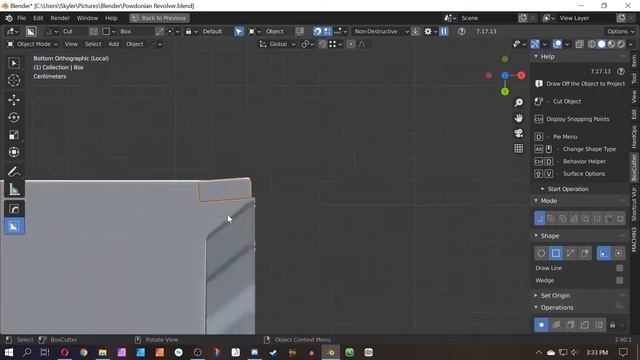The width and height of the screenshot is (640, 360).
Task: Toggle proportional editing button
Action: (x=351, y=44)
